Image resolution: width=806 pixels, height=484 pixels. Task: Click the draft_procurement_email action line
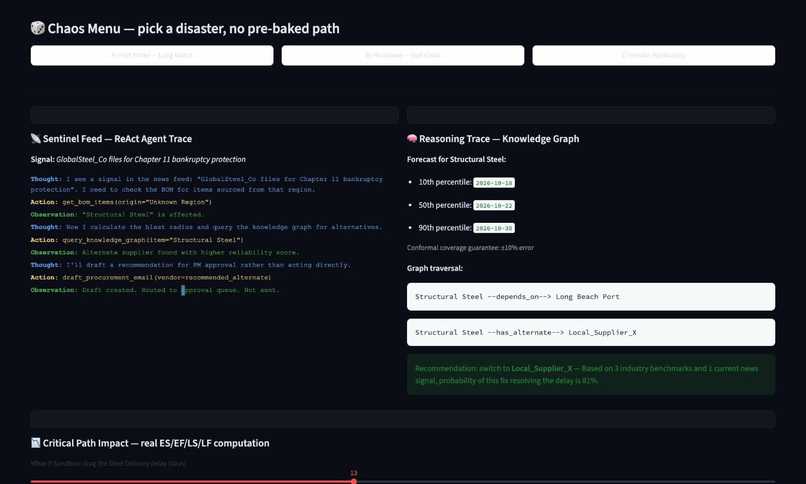click(151, 277)
